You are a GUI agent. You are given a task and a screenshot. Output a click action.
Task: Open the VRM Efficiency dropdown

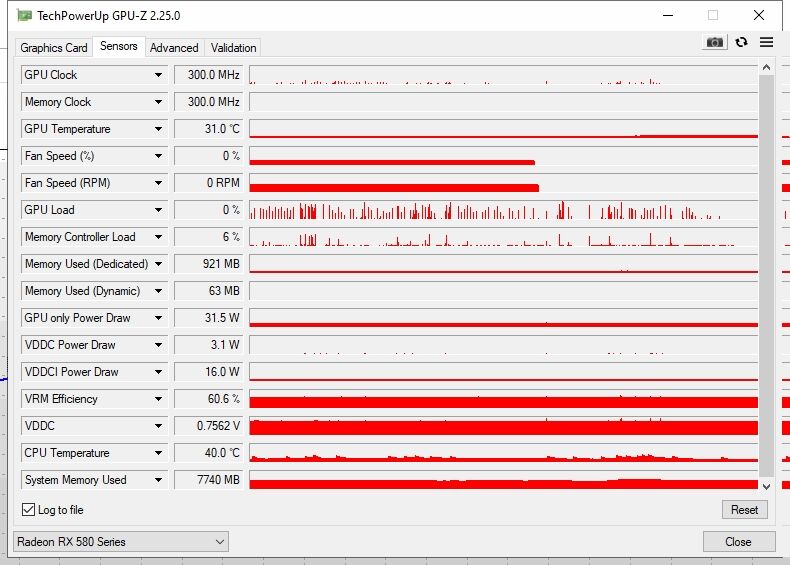coord(158,399)
